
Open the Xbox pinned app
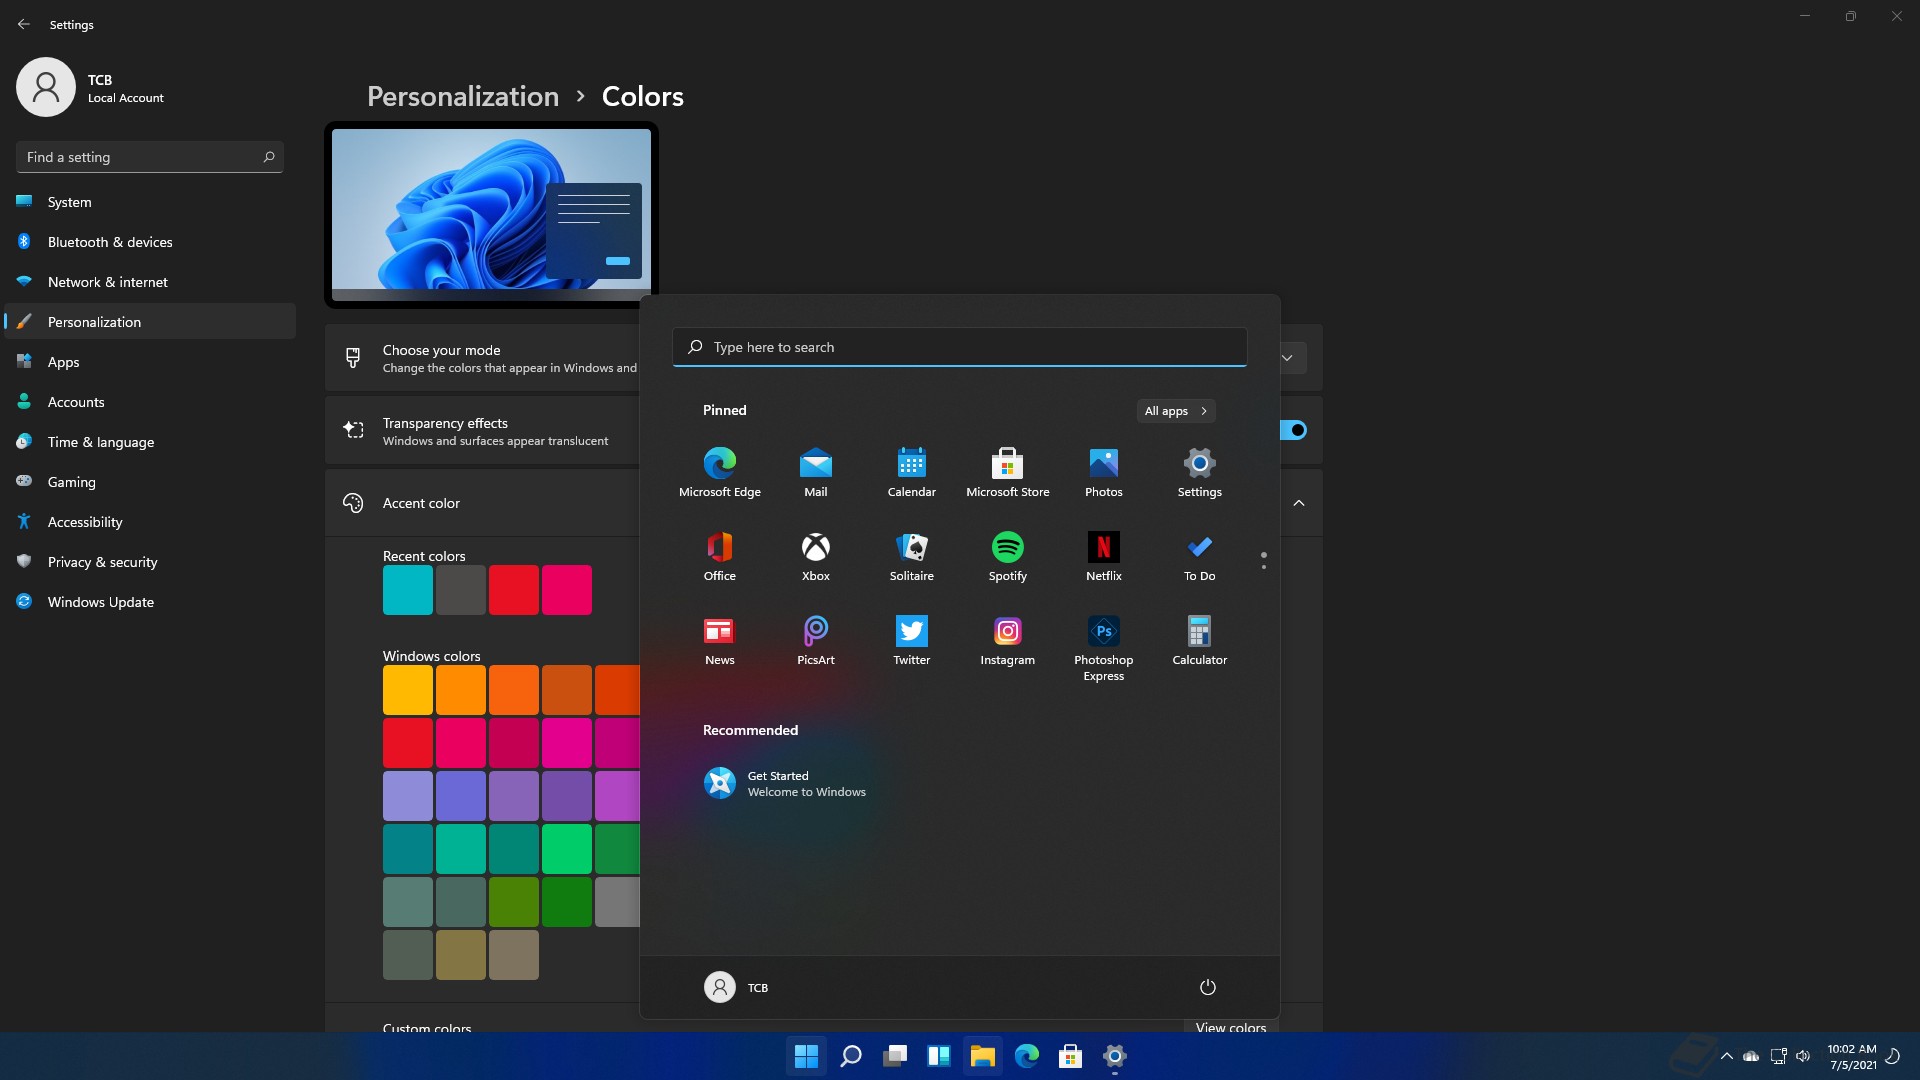816,556
